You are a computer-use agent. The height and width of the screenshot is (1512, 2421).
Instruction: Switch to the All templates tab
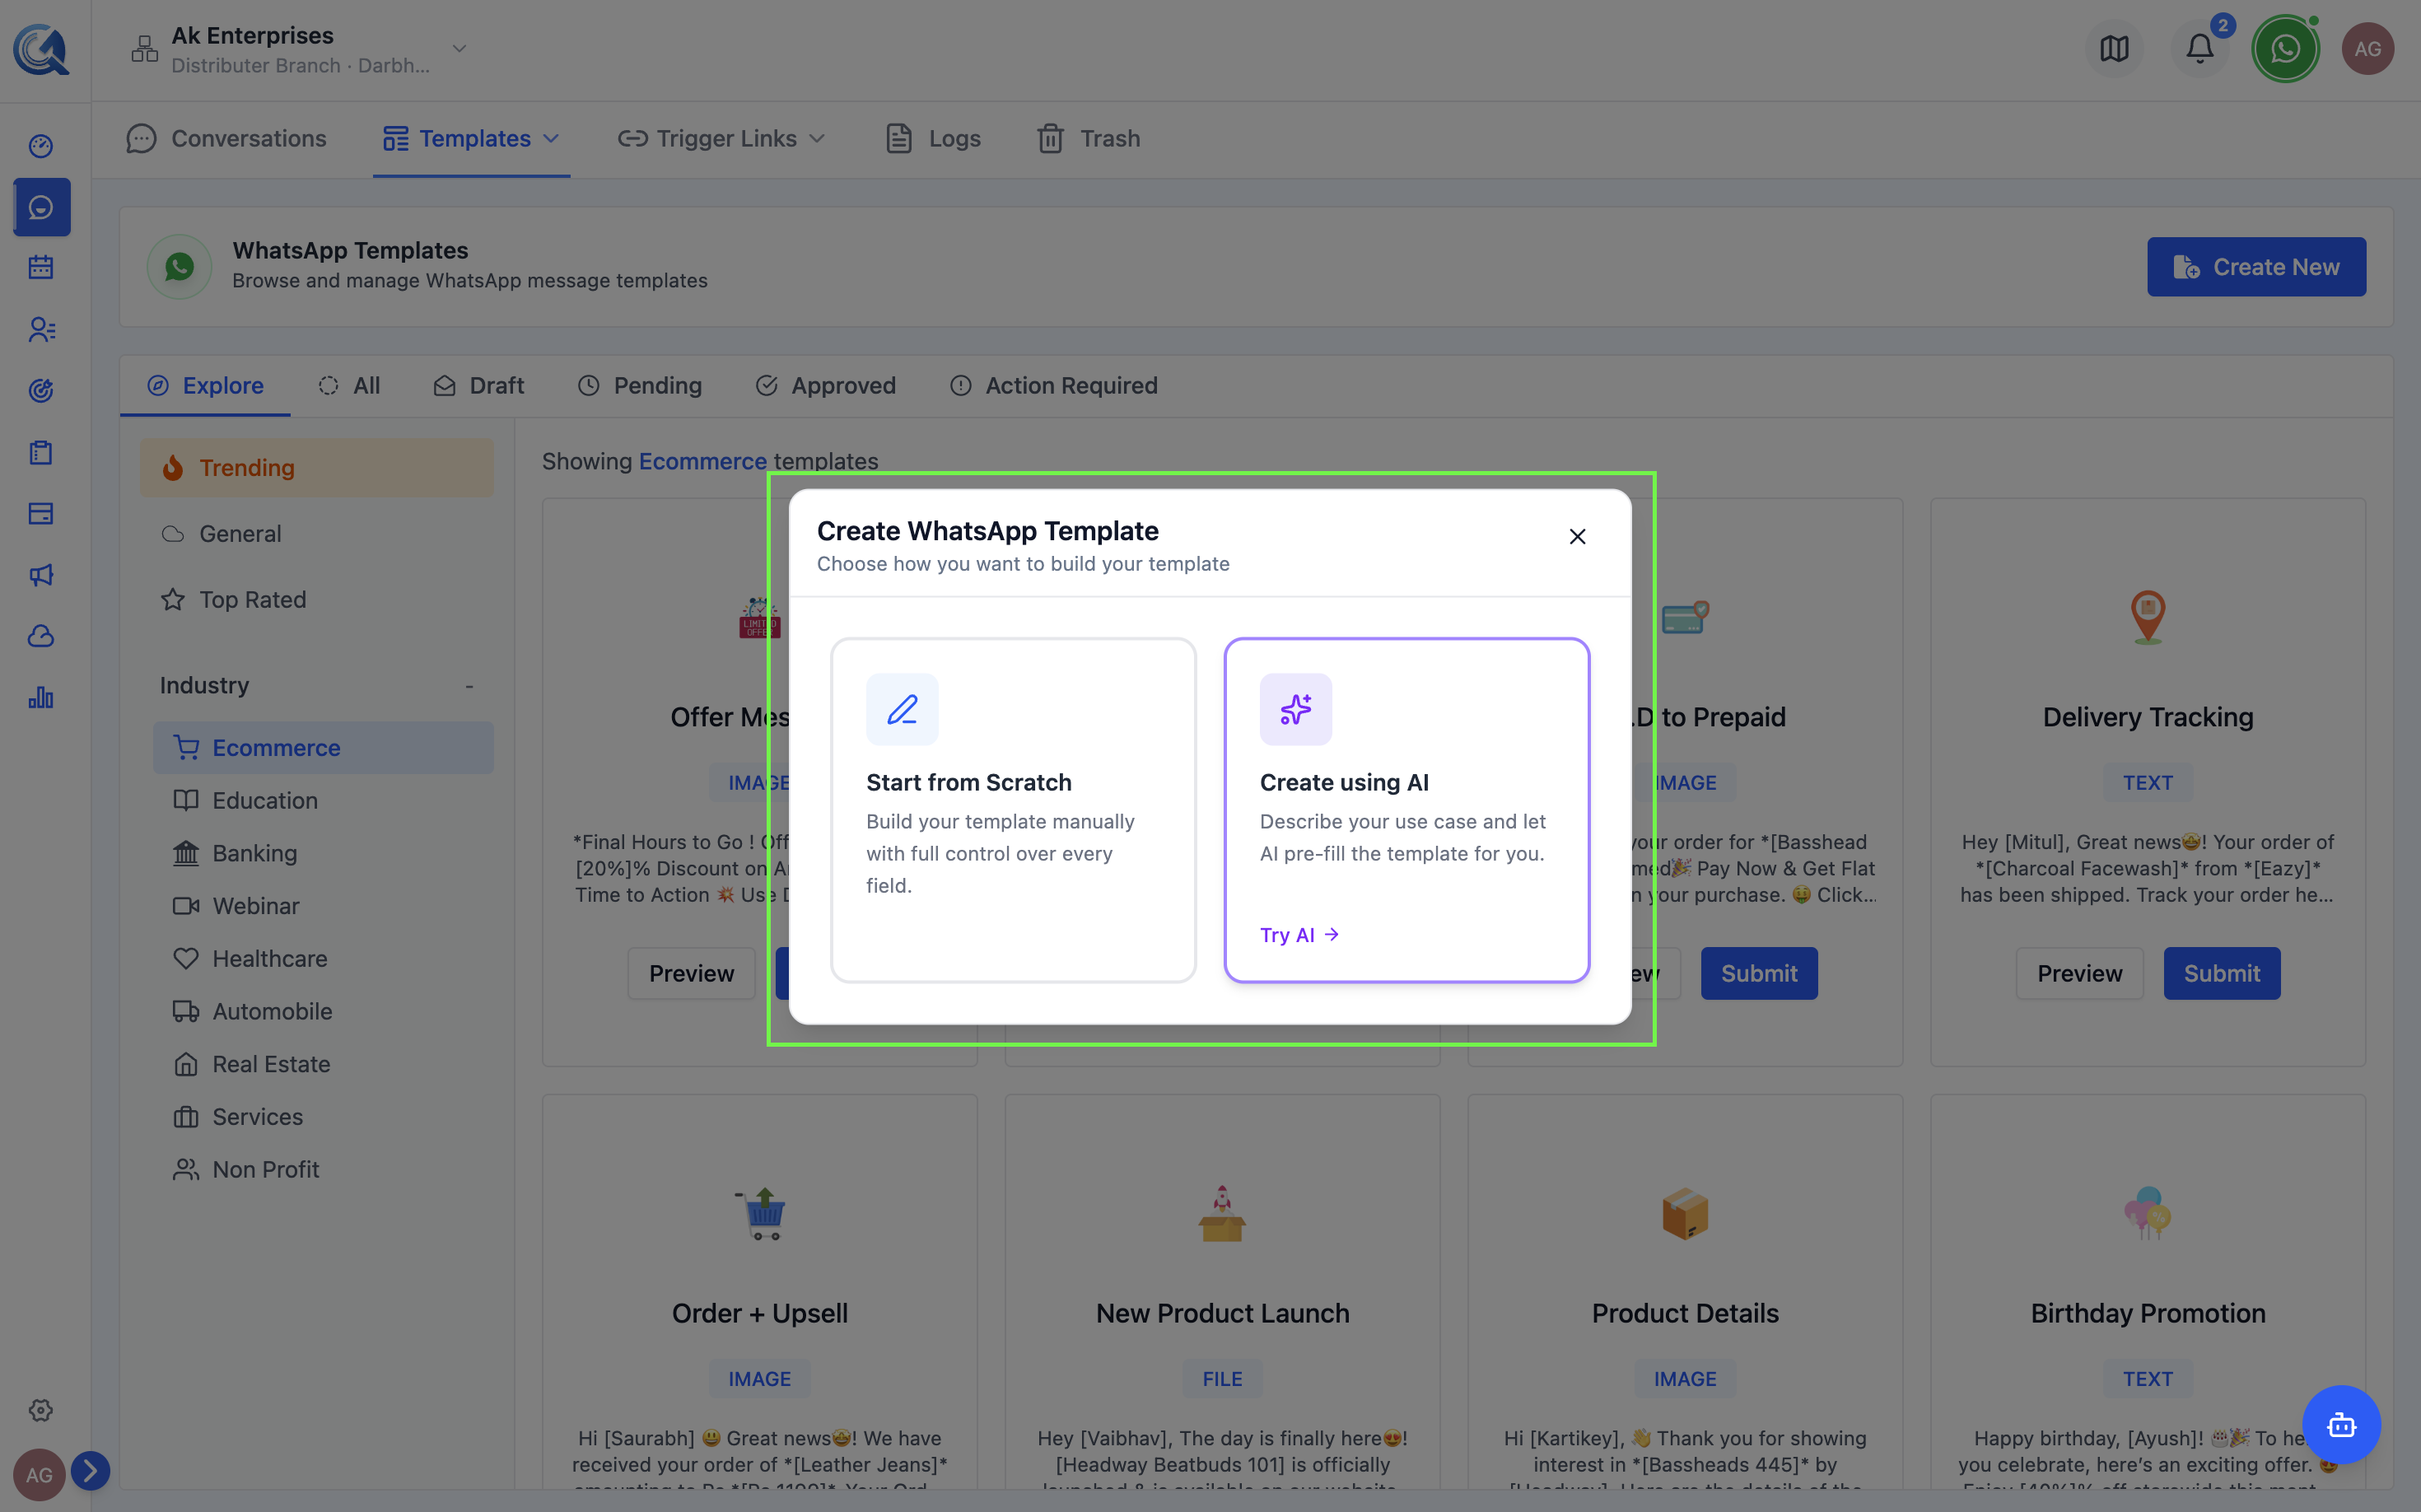[x=349, y=385]
